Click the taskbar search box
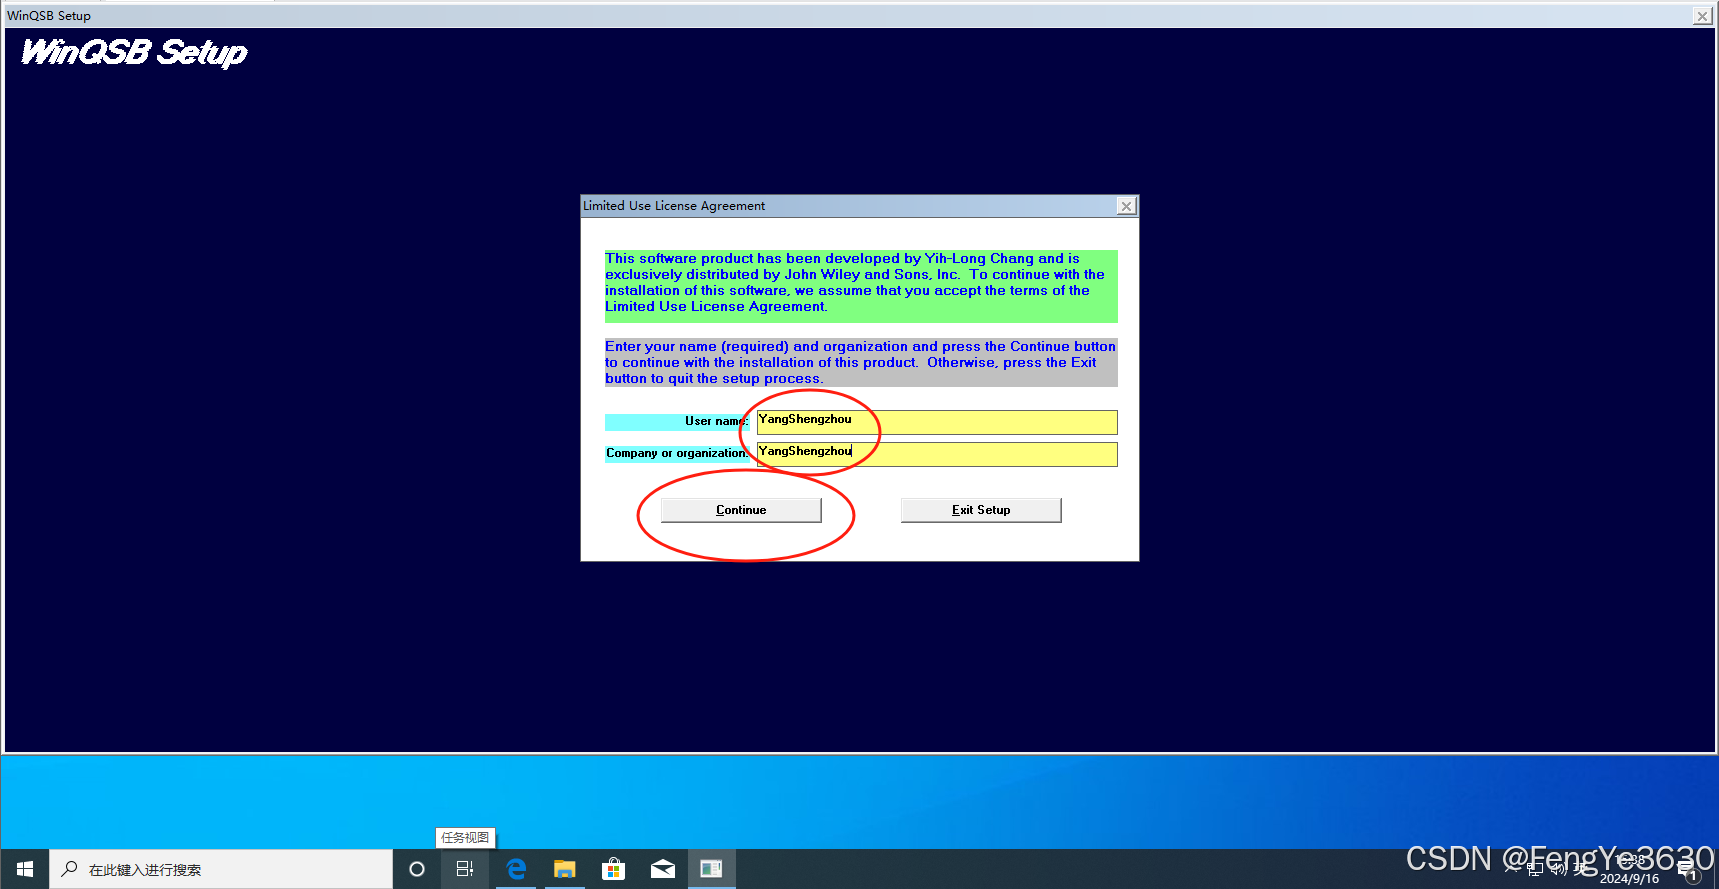 tap(221, 869)
